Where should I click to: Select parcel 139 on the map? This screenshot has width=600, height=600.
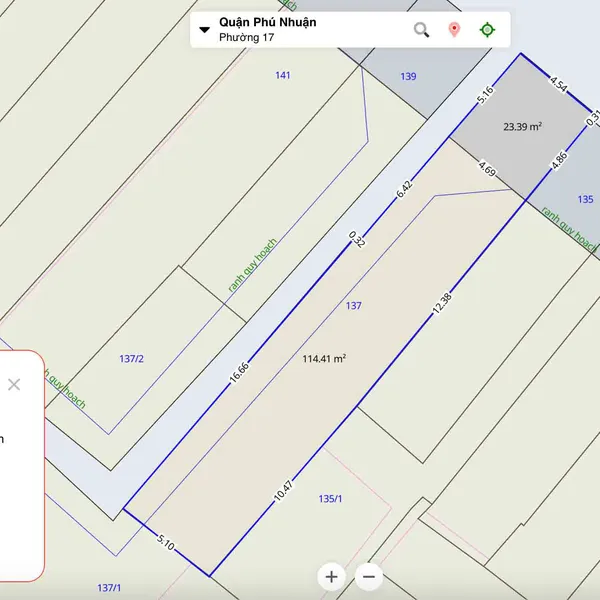pos(408,77)
